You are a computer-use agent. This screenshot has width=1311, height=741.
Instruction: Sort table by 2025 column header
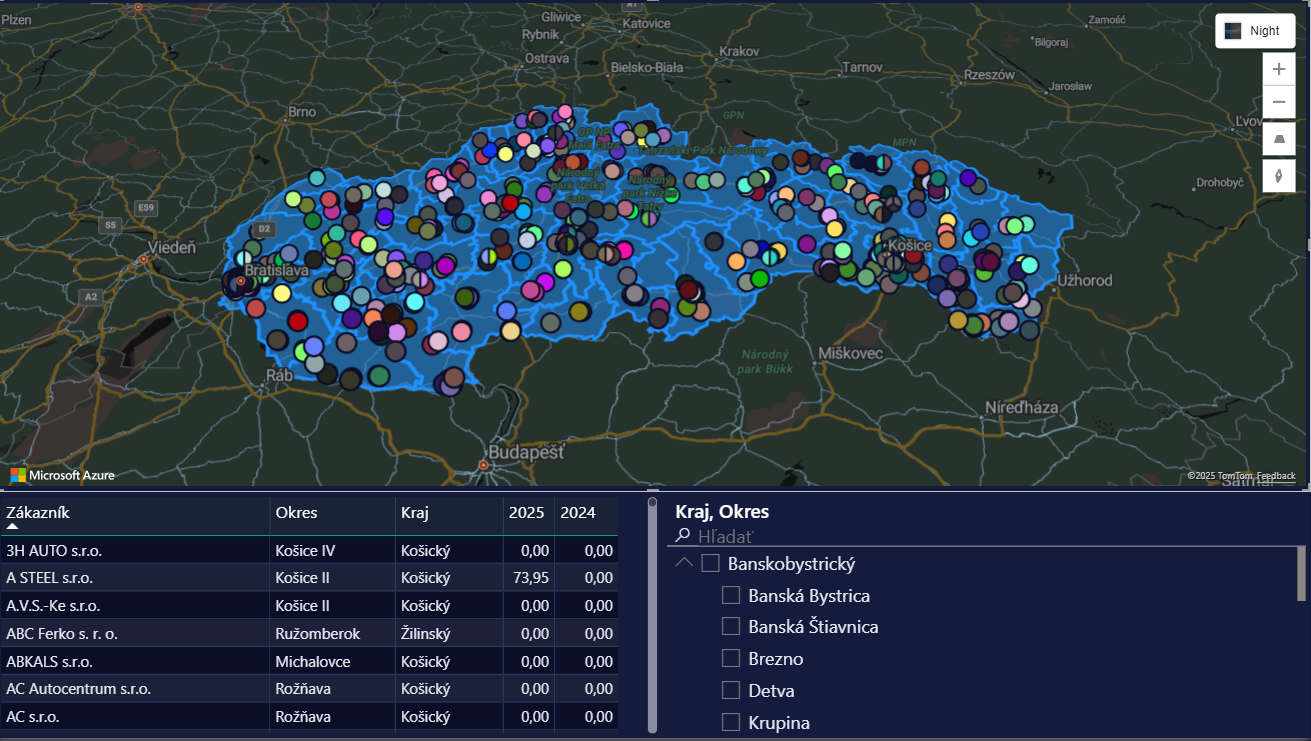[x=528, y=513]
